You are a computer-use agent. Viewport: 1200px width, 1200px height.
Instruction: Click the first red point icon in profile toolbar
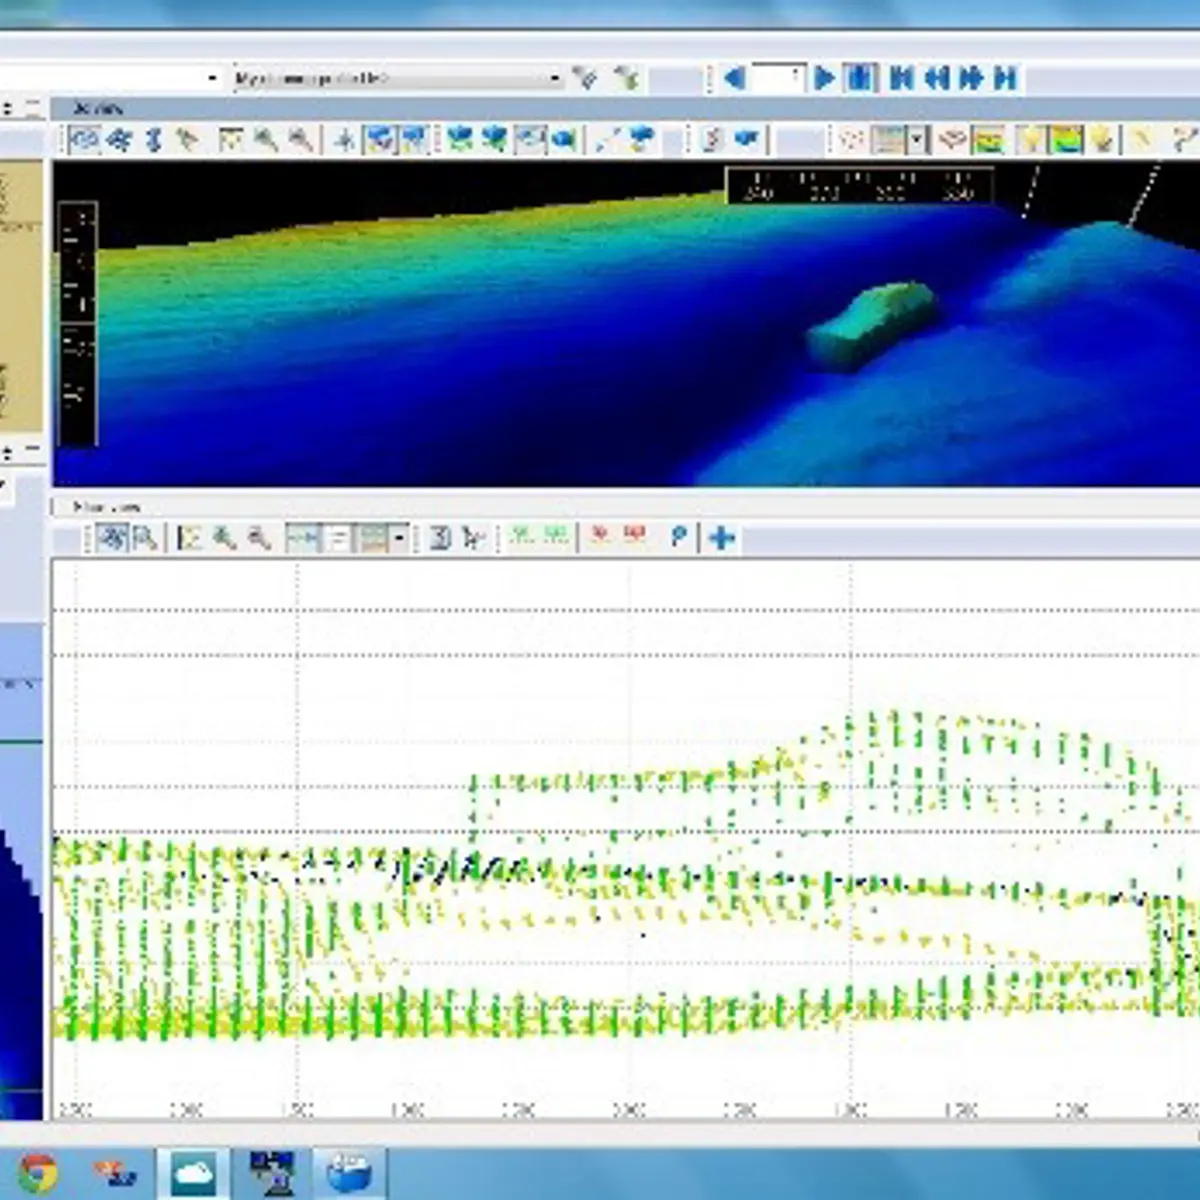point(600,537)
